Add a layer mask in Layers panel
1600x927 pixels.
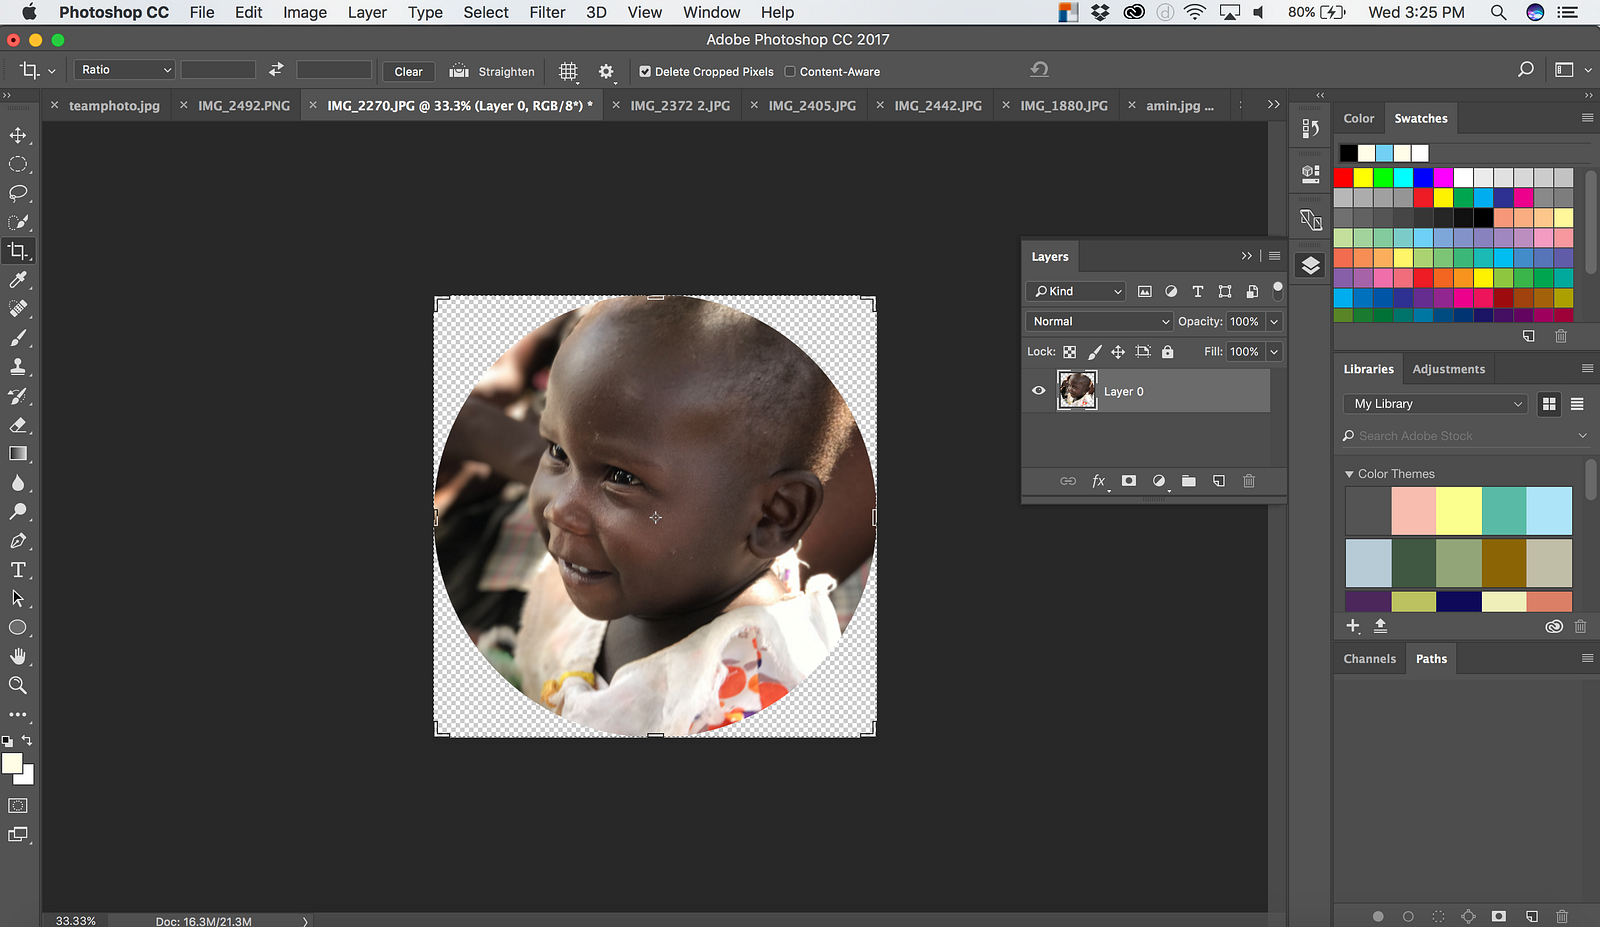click(x=1129, y=481)
